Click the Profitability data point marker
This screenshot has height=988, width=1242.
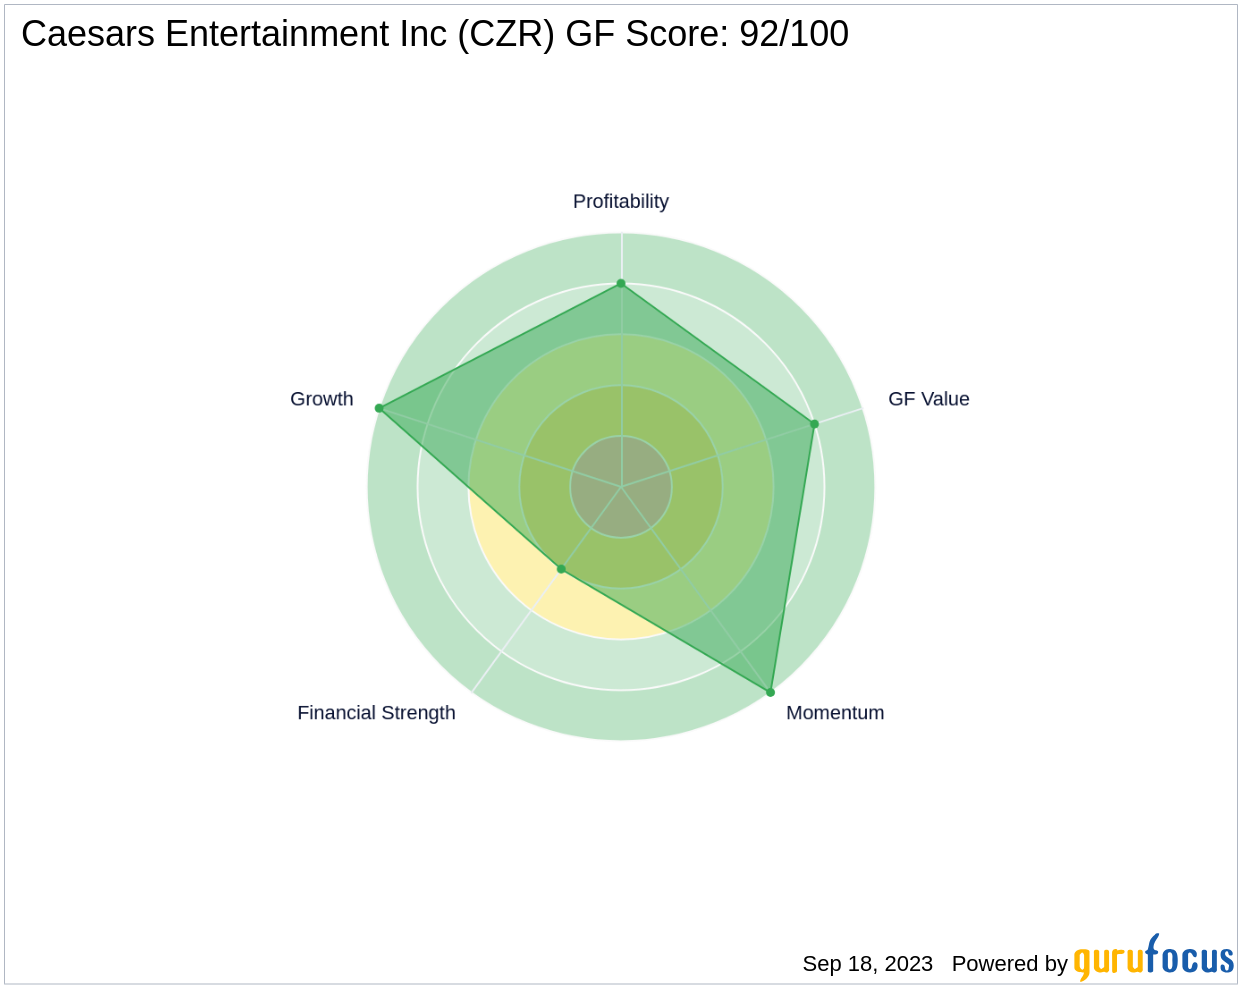[x=621, y=284]
